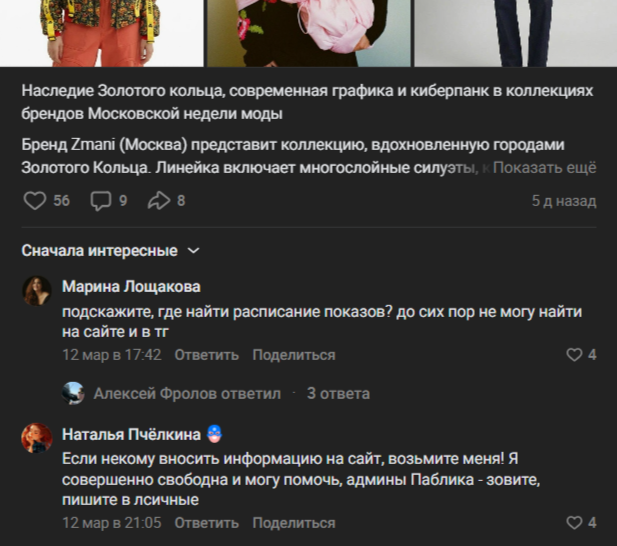Open Марина Лощакова's avatar

coord(37,291)
